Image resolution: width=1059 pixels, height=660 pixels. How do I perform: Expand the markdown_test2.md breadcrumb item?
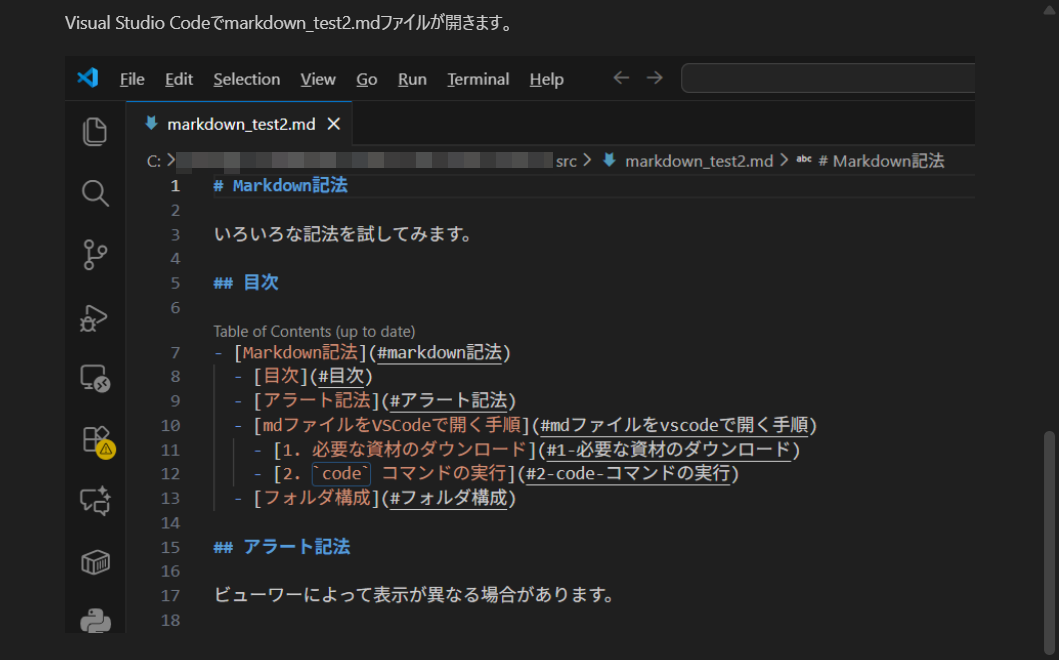698,161
